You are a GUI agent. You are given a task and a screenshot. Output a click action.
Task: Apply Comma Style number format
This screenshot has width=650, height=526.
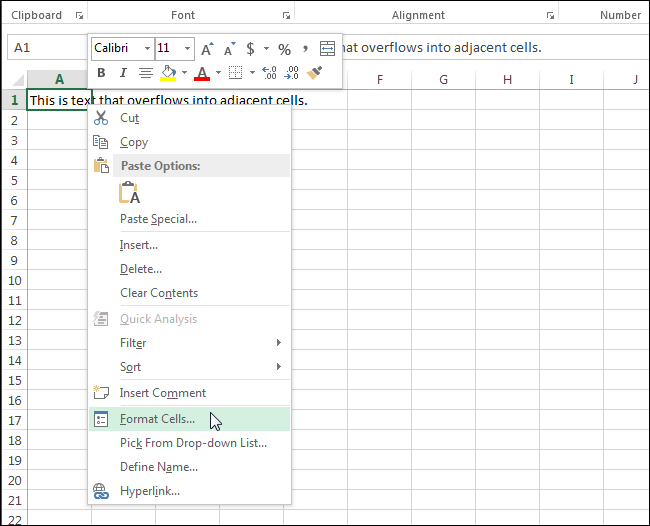(x=305, y=47)
